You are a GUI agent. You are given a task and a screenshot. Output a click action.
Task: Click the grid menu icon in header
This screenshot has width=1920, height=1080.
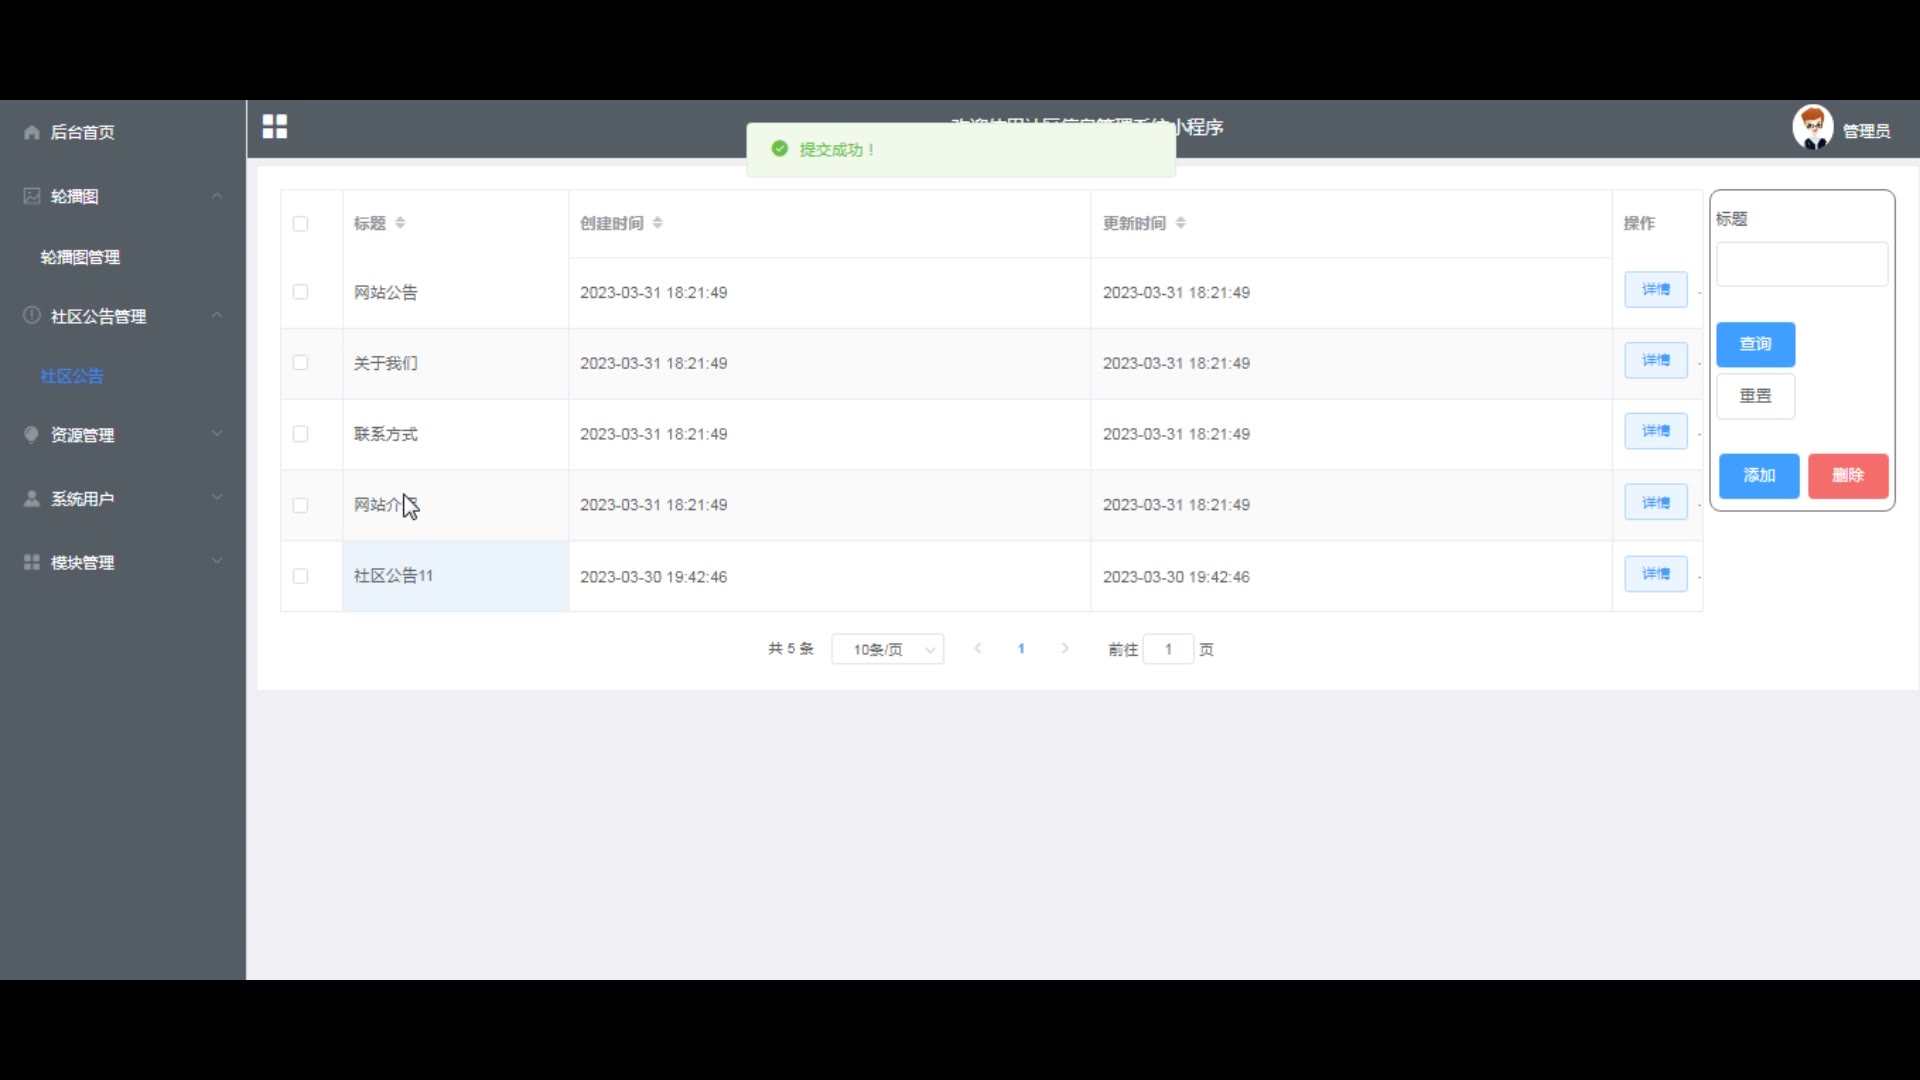pos(274,127)
